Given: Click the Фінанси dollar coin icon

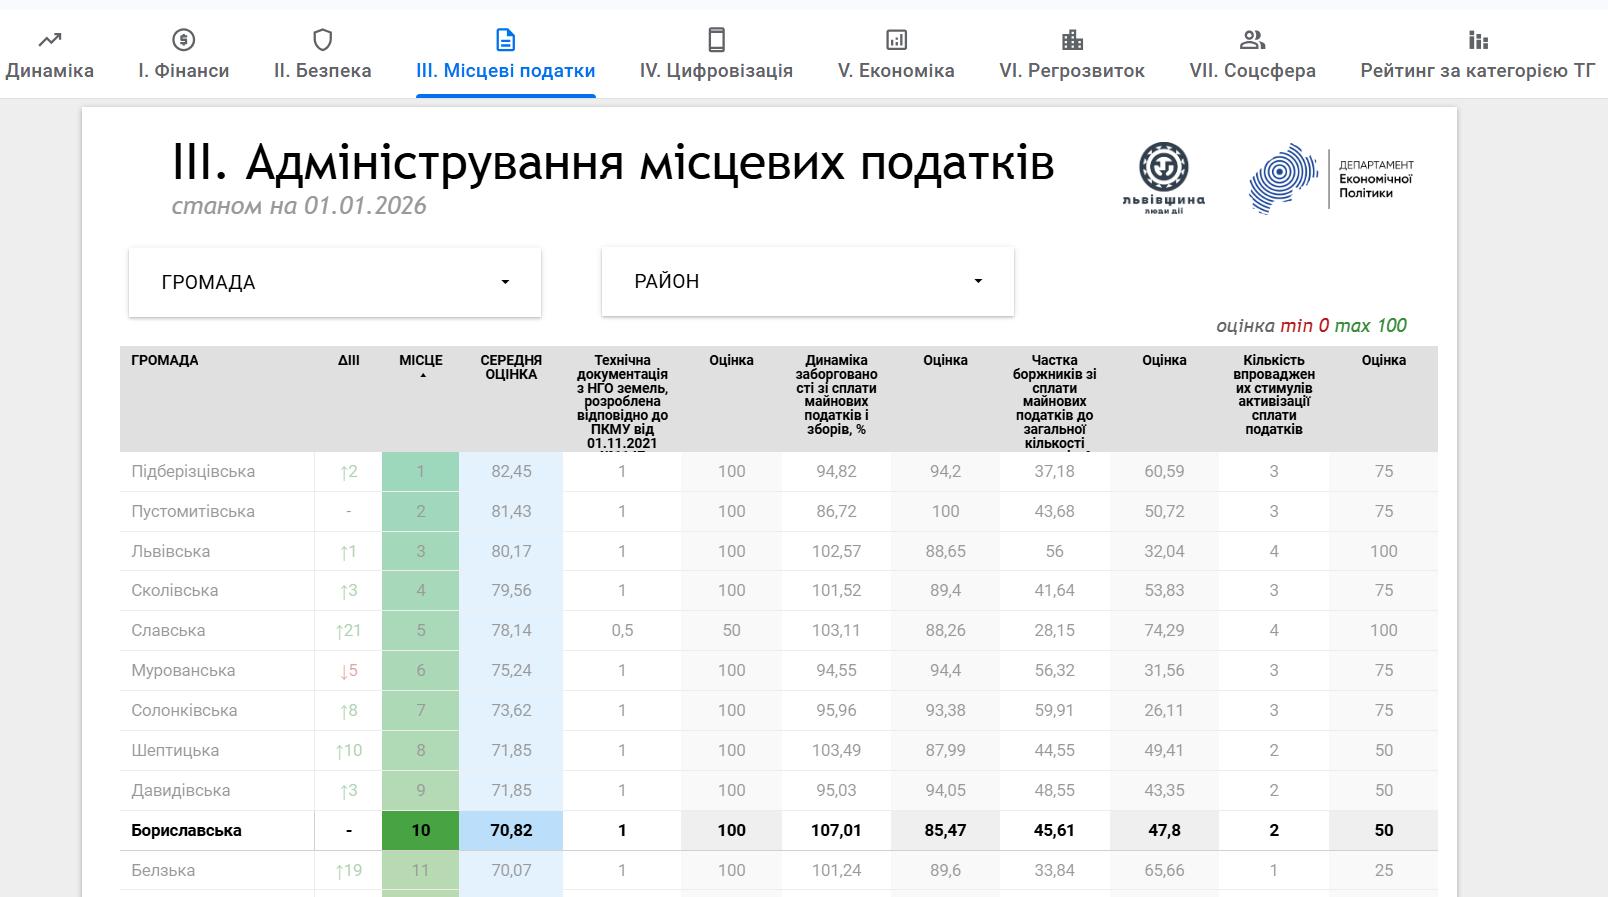Looking at the screenshot, I should coord(183,40).
